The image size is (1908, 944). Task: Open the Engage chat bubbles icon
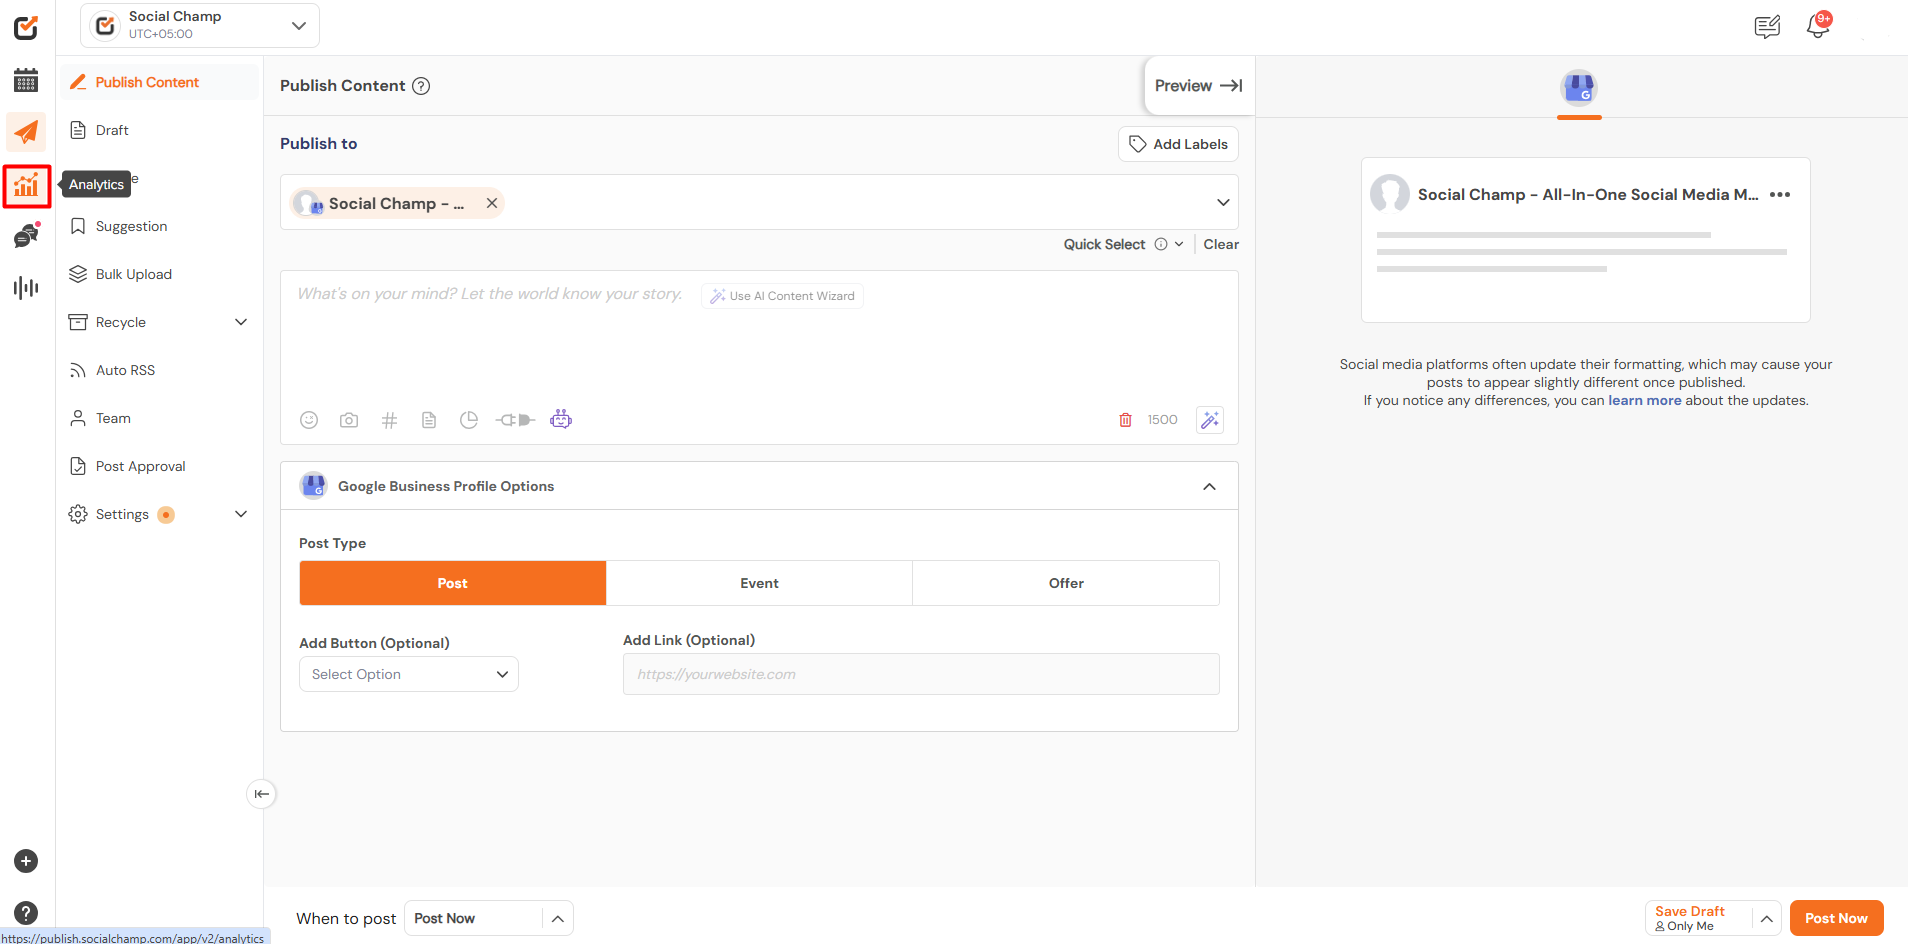tap(26, 235)
